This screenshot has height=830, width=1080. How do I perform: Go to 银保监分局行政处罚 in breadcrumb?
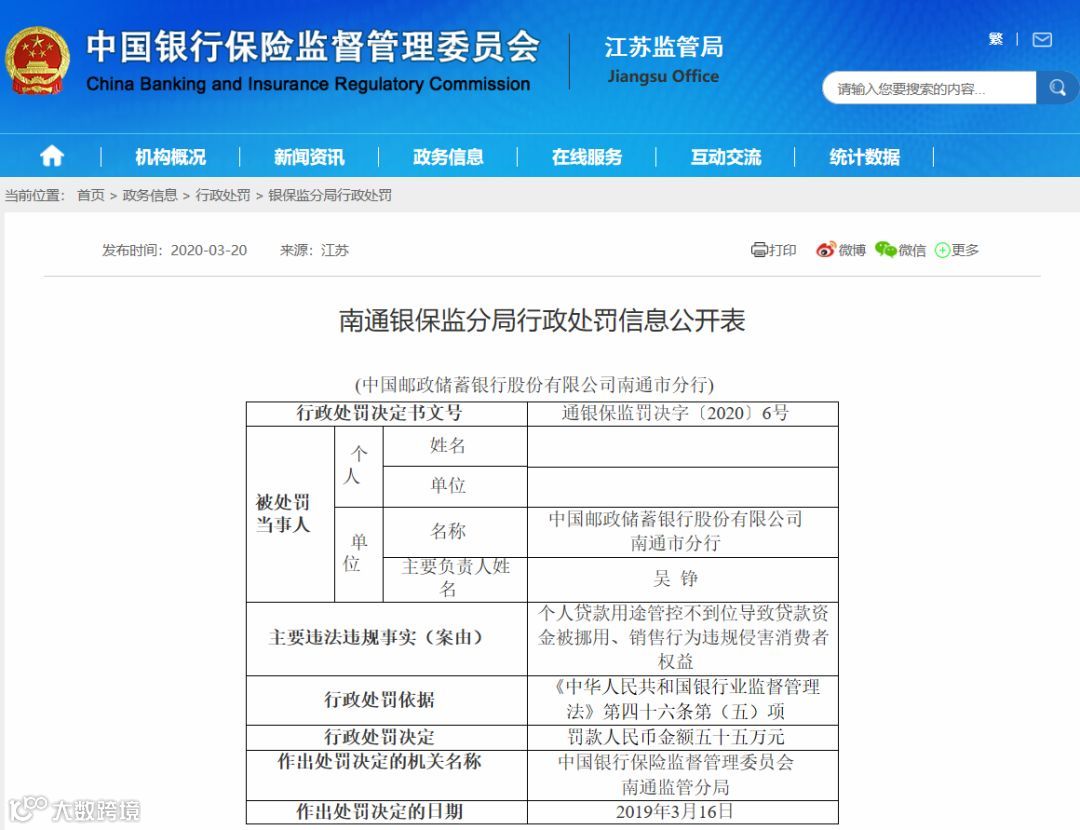pyautogui.click(x=330, y=195)
